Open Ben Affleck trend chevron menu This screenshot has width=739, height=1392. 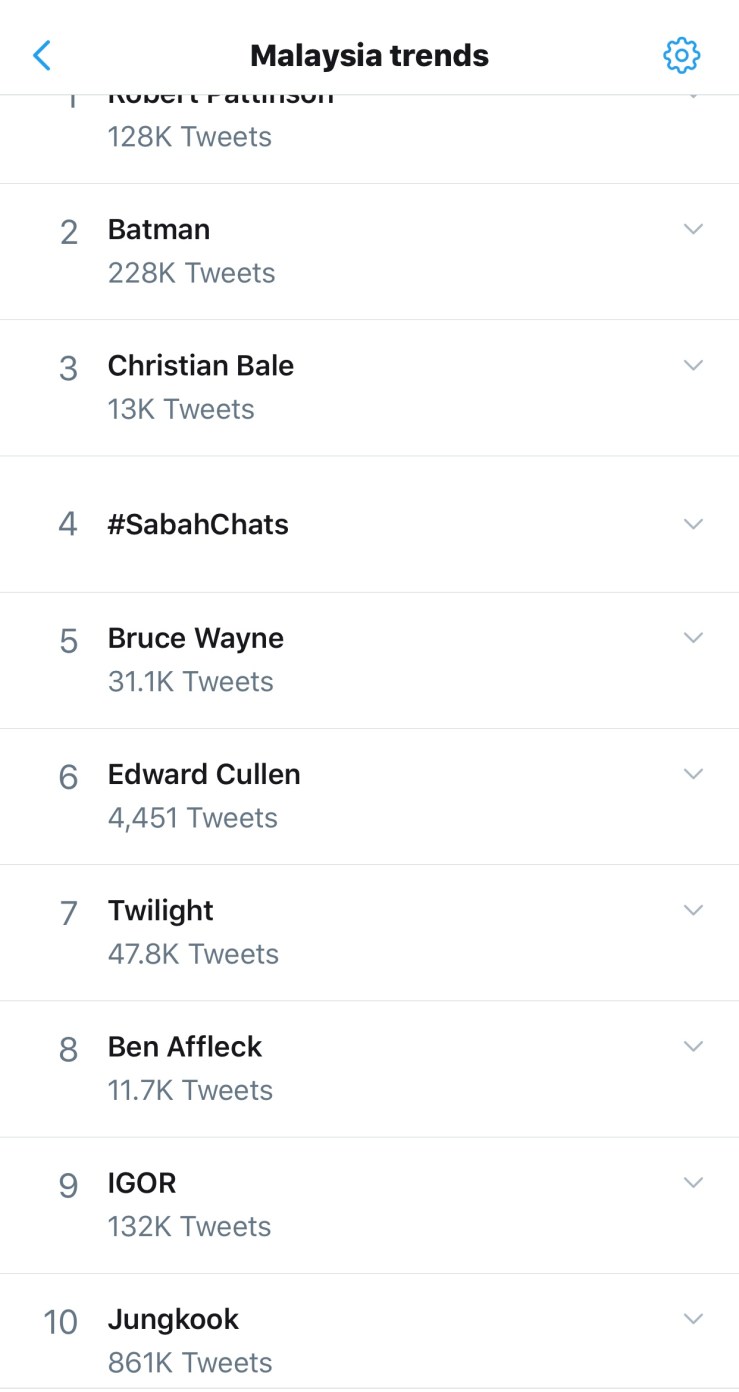coord(693,1046)
